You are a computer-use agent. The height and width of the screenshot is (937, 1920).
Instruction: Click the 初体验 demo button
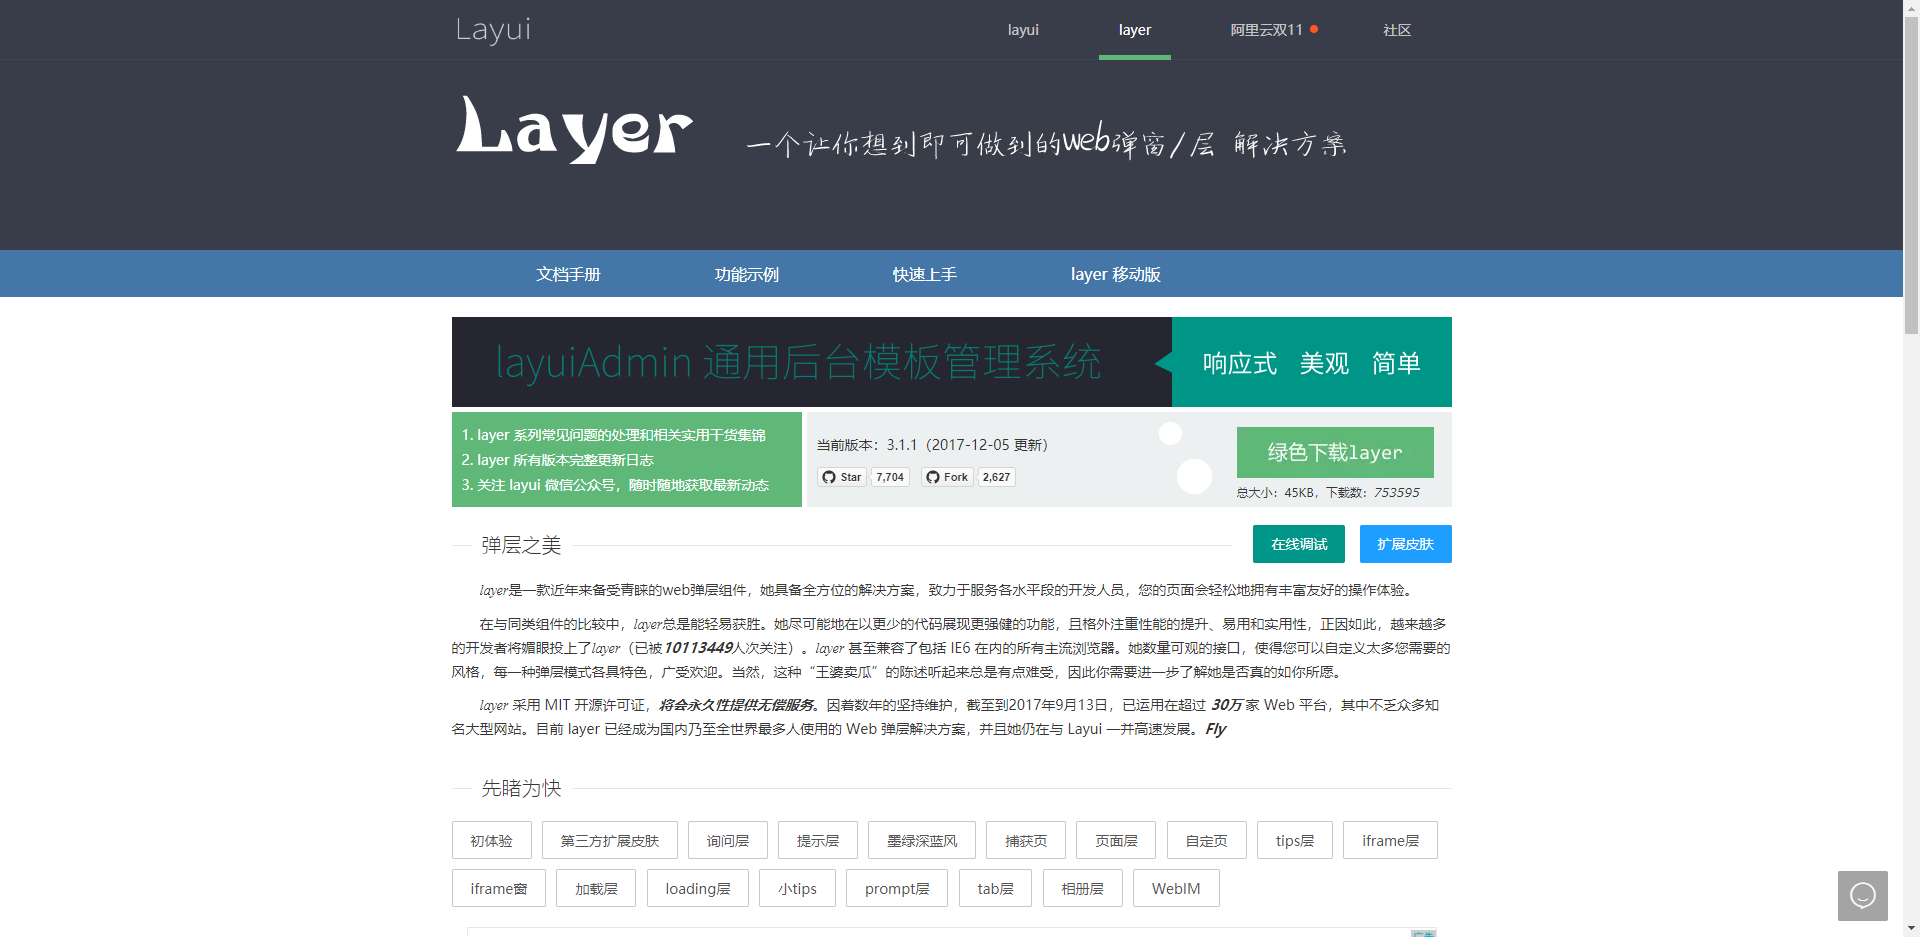(x=492, y=840)
